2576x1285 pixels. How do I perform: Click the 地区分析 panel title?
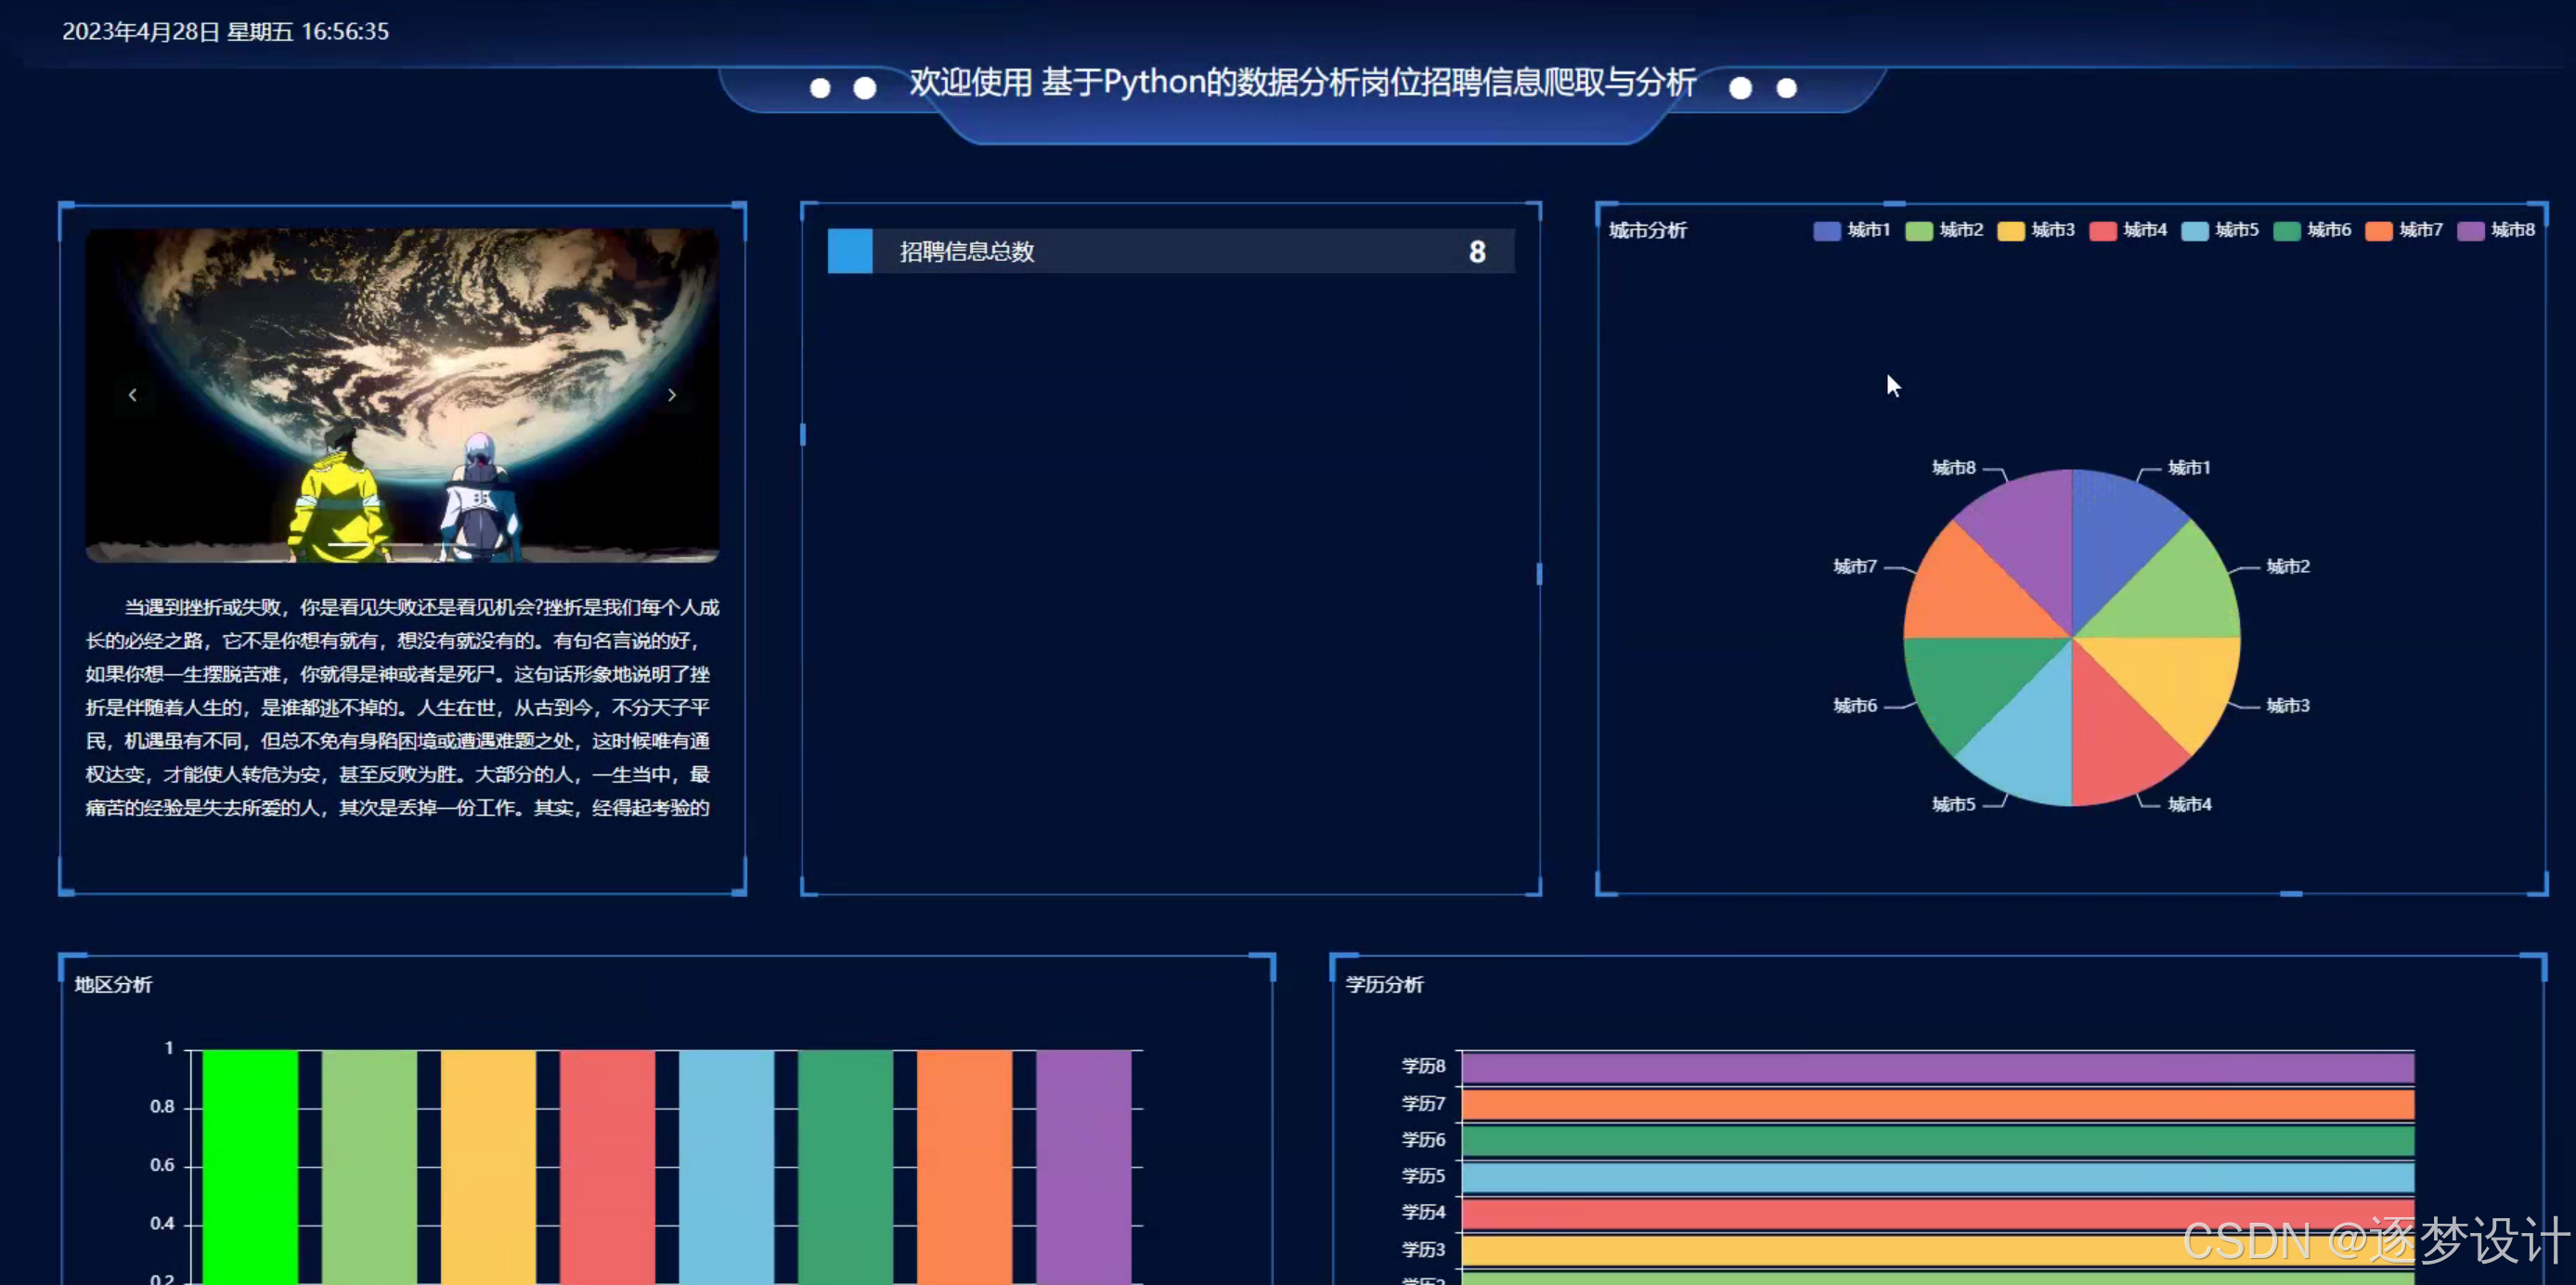coord(113,985)
